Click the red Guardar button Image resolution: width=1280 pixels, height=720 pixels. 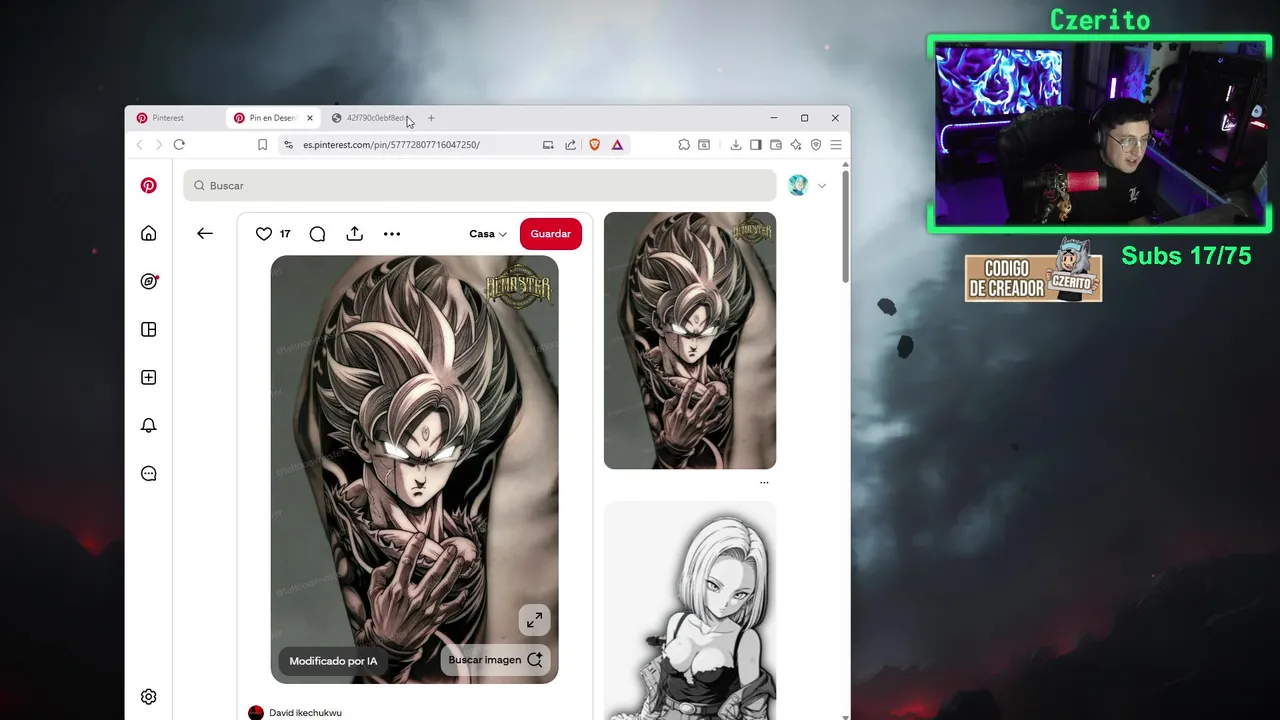(550, 234)
